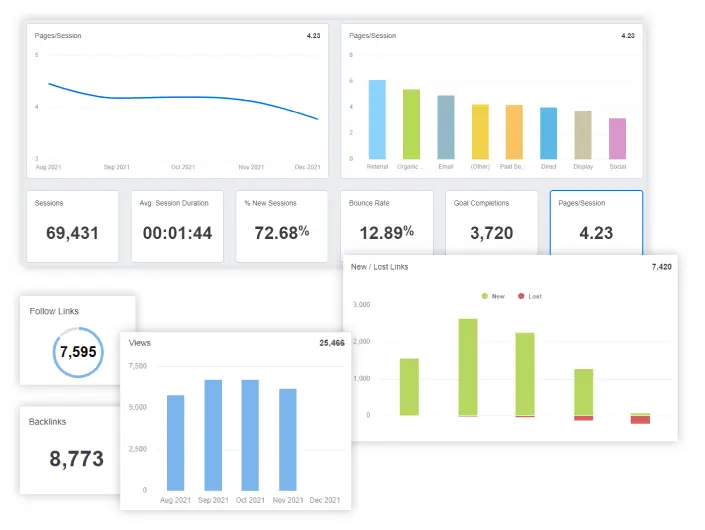Click the Follow Links circular gauge
The width and height of the screenshot is (705, 530).
click(x=77, y=351)
